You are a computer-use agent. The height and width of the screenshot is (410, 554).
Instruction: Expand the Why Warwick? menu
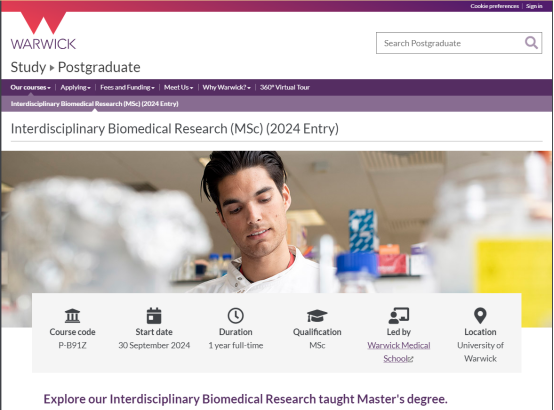(226, 87)
